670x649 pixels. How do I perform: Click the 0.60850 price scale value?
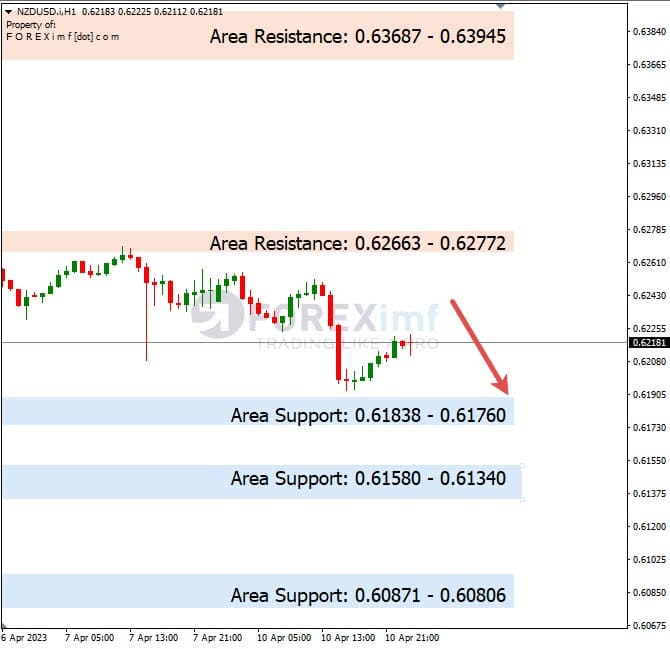(649, 593)
